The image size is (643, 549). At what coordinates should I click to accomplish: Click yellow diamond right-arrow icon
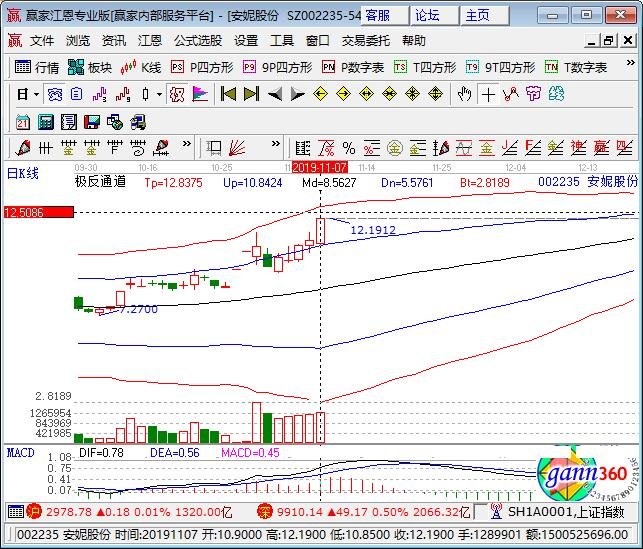[343, 94]
